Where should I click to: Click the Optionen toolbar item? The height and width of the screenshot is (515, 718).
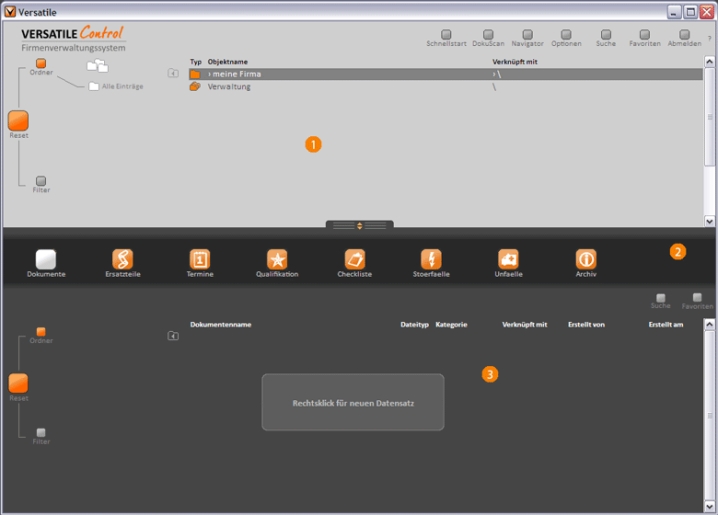pos(566,35)
